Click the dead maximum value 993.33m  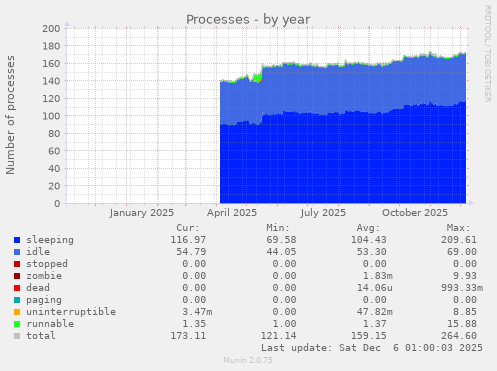coord(462,288)
